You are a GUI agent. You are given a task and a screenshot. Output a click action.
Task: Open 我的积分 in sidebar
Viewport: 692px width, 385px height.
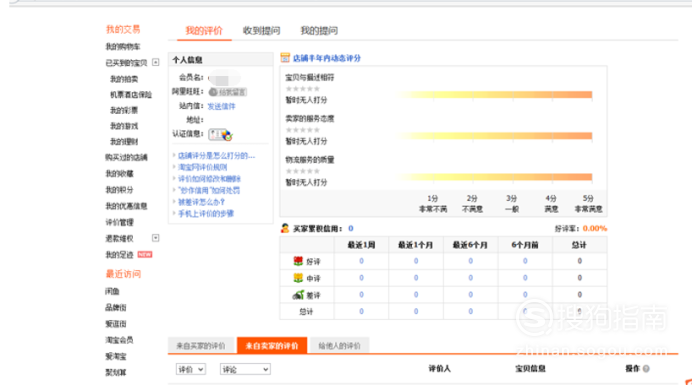click(119, 190)
